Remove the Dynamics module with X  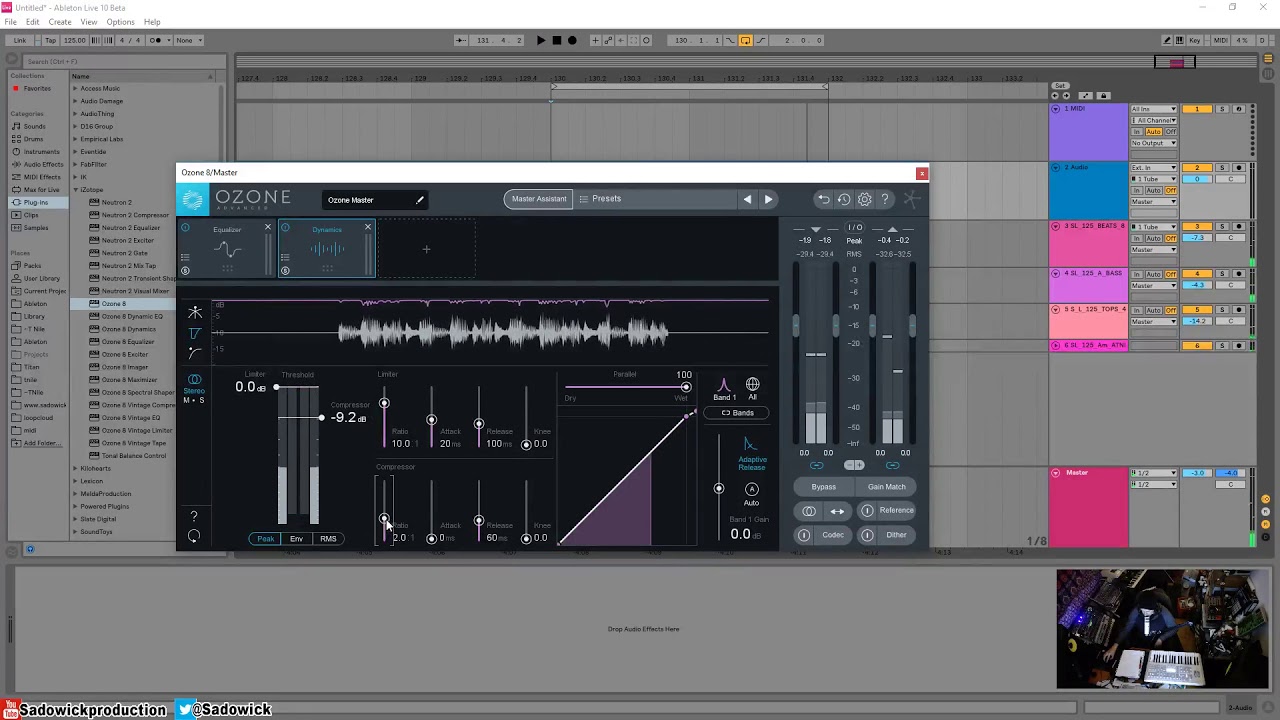coord(367,228)
